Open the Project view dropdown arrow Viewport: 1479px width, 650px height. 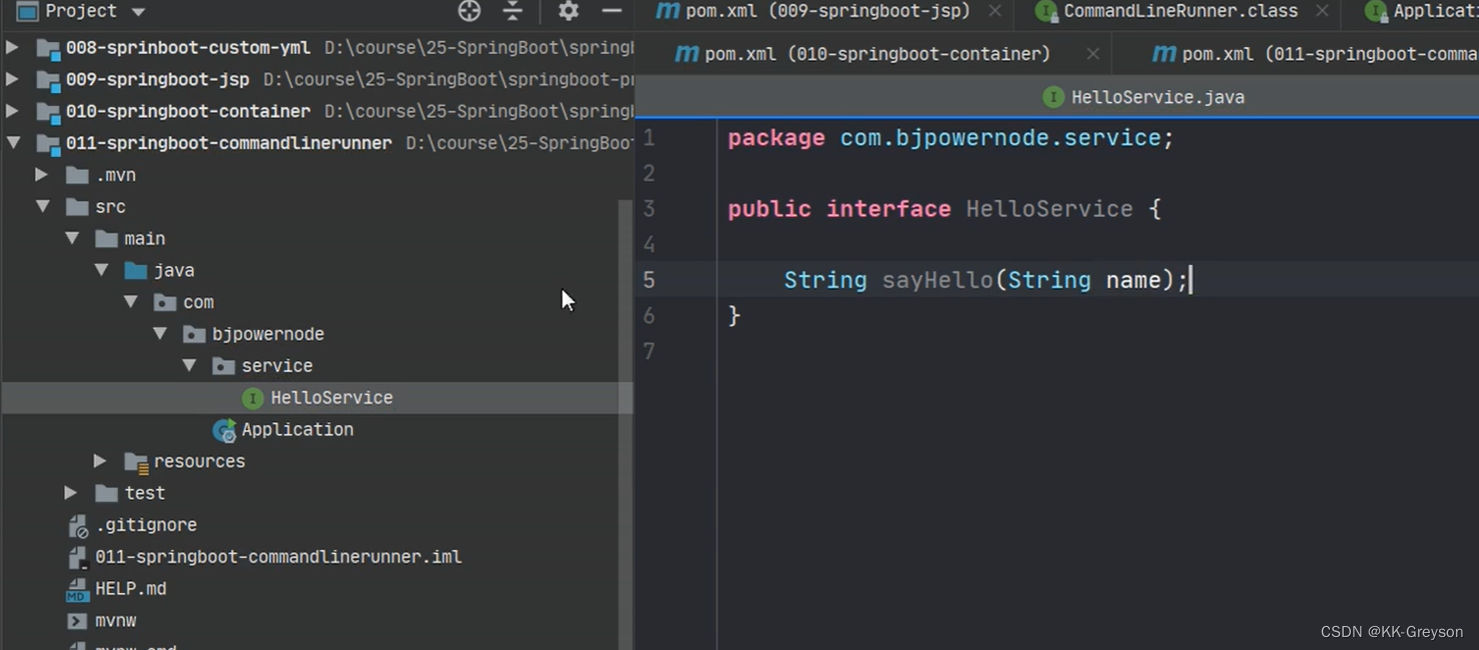pyautogui.click(x=139, y=12)
